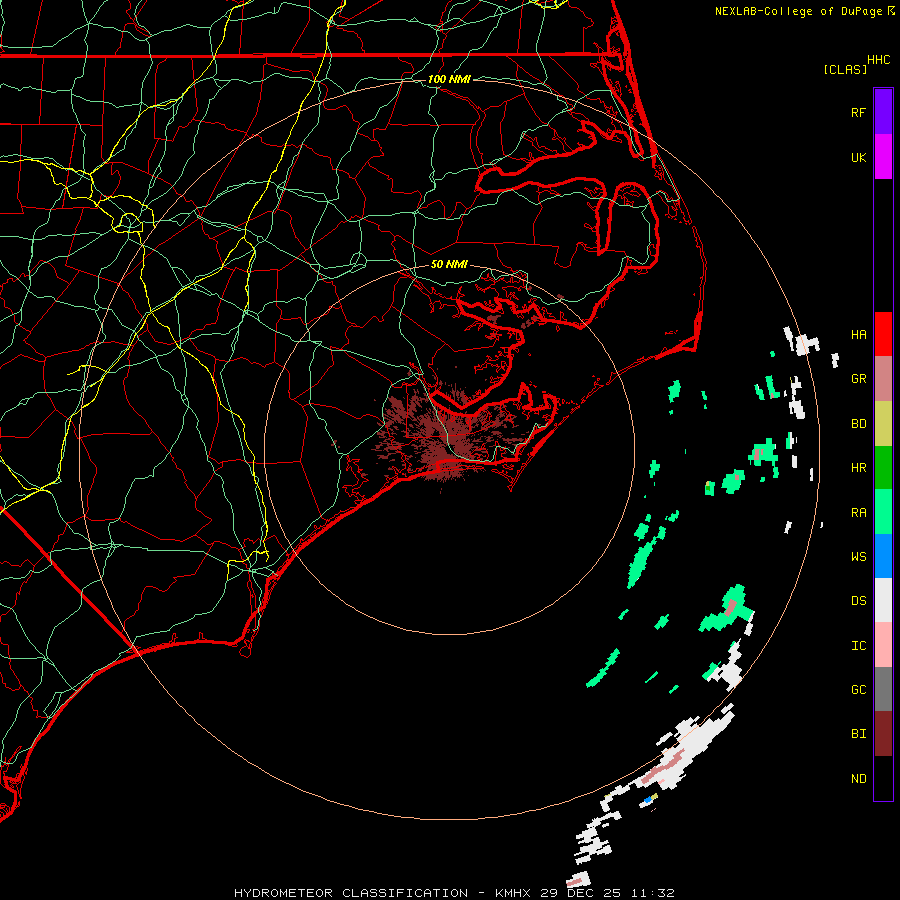
Task: Click the RF legend label
Action: point(858,112)
